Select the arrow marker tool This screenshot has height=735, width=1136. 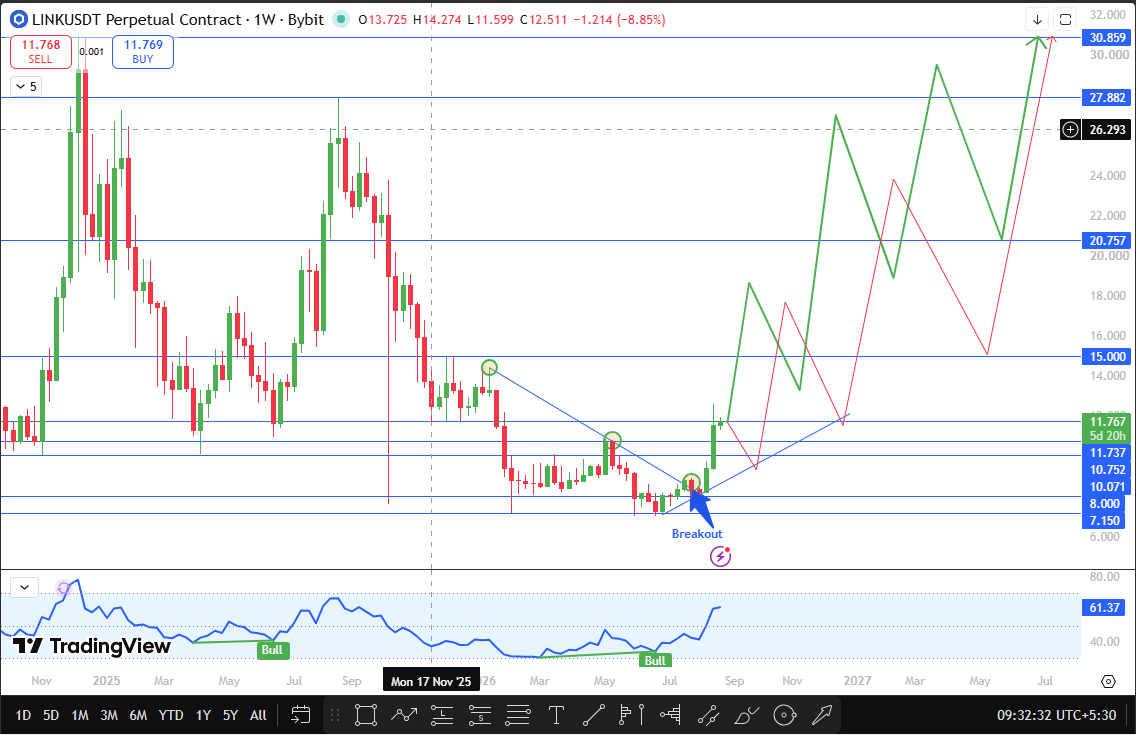point(822,715)
